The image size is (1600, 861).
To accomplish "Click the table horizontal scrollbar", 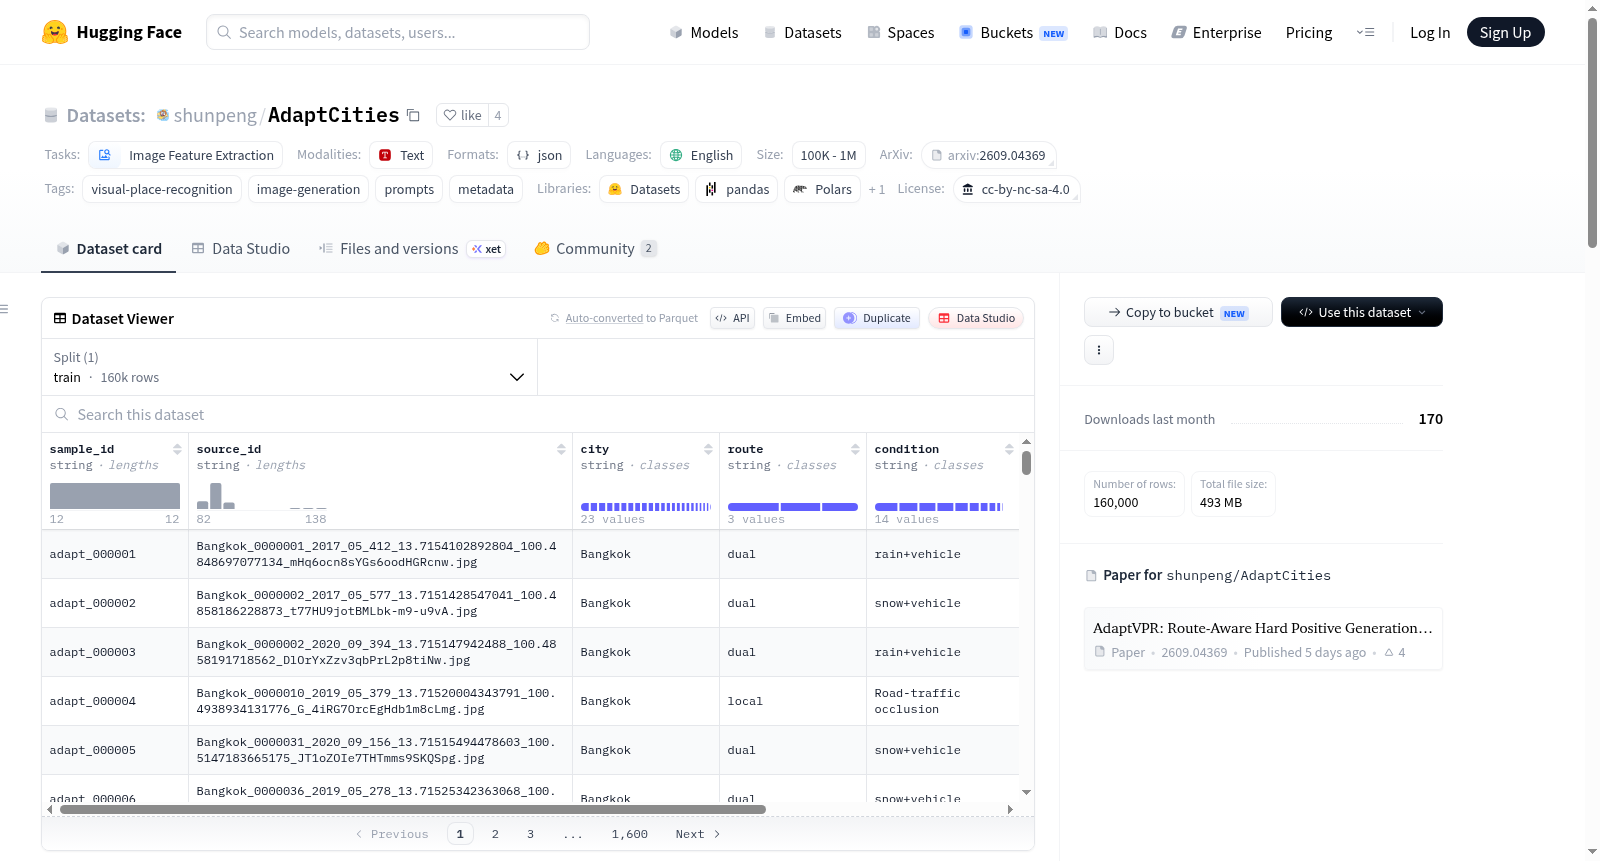I will pos(413,810).
